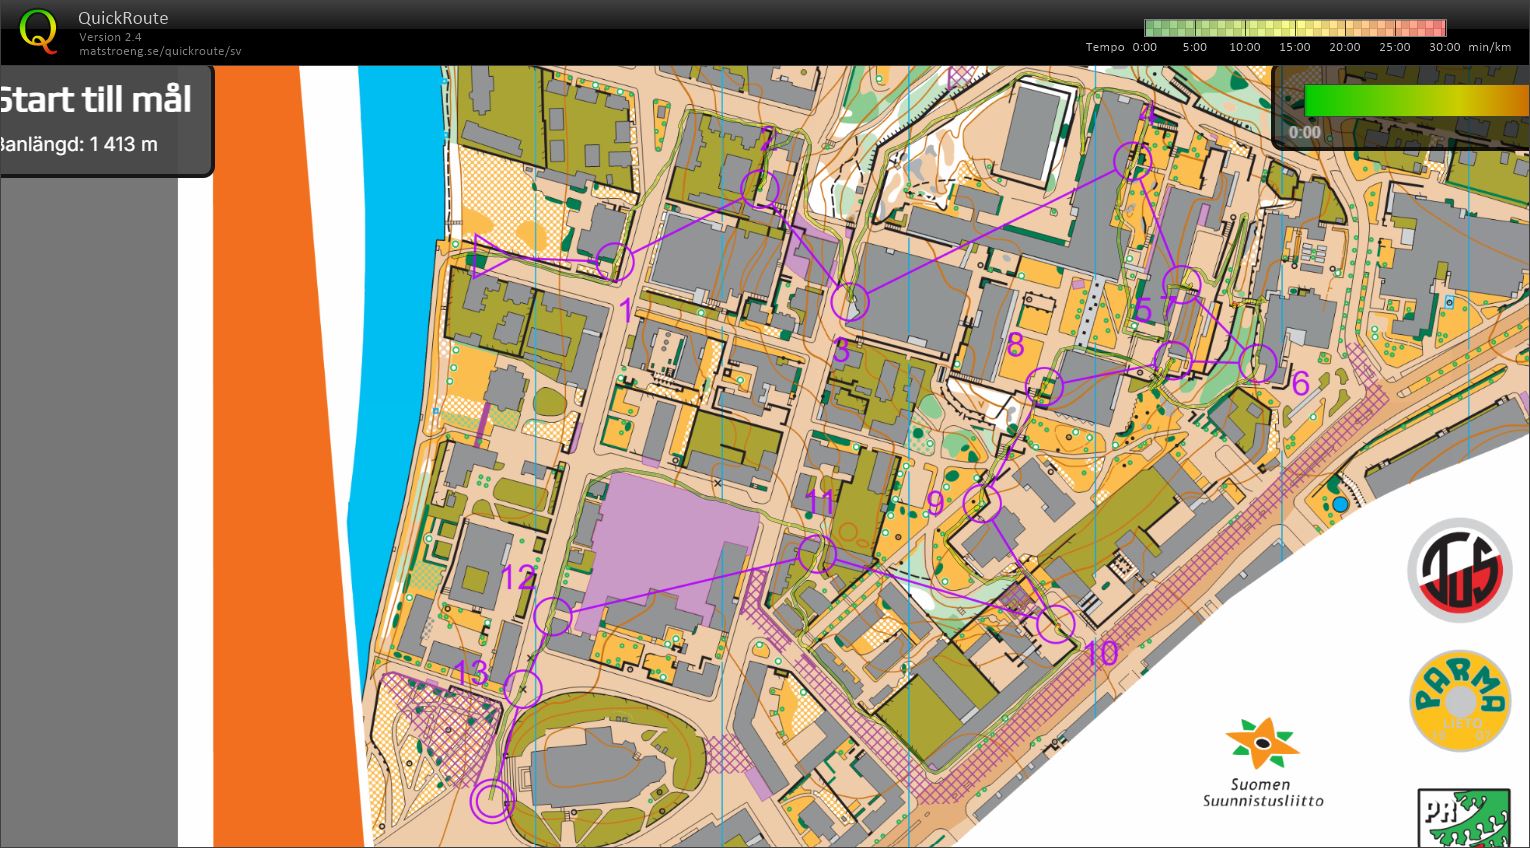
Task: Select control circle 12 on the map
Action: (x=552, y=617)
